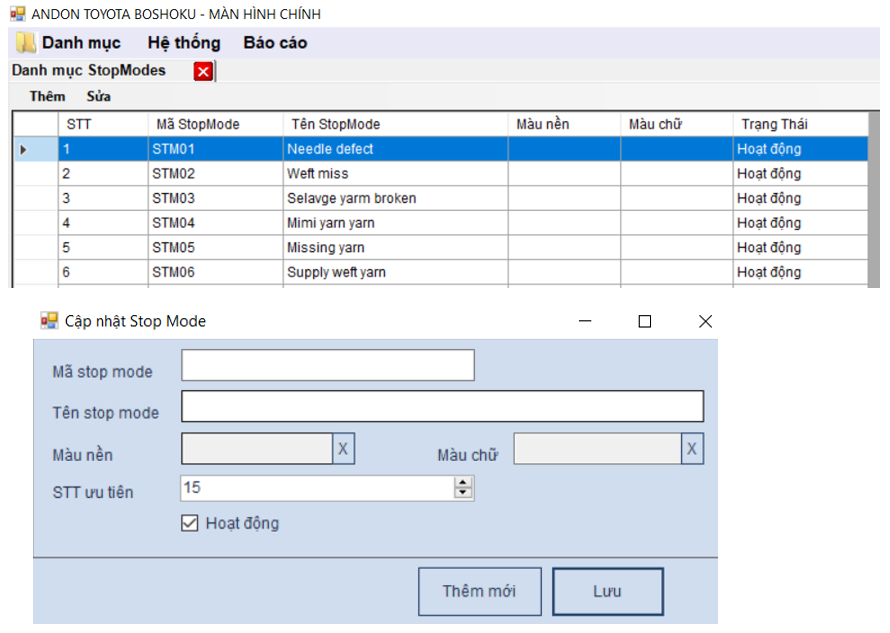Open the Màu chữ color picker box
This screenshot has width=890, height=633.
click(597, 449)
